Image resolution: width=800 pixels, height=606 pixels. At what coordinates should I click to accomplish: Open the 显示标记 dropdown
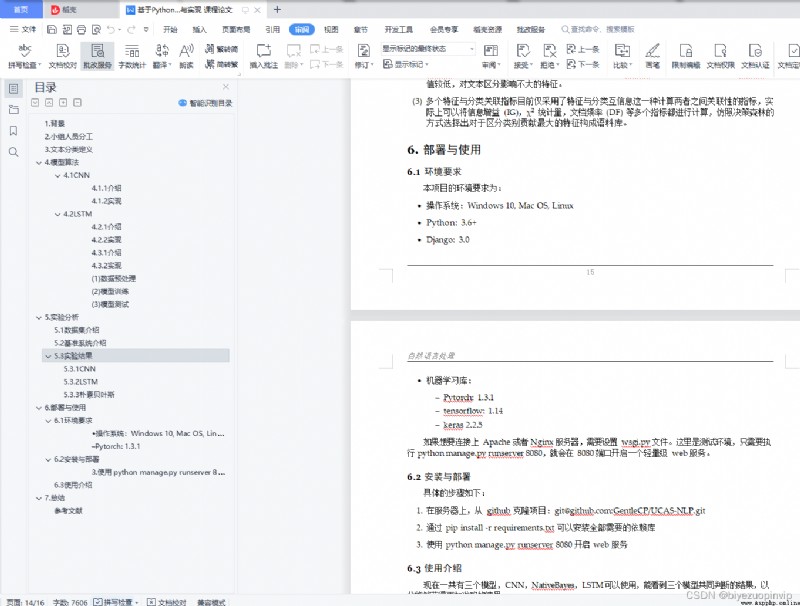click(406, 64)
